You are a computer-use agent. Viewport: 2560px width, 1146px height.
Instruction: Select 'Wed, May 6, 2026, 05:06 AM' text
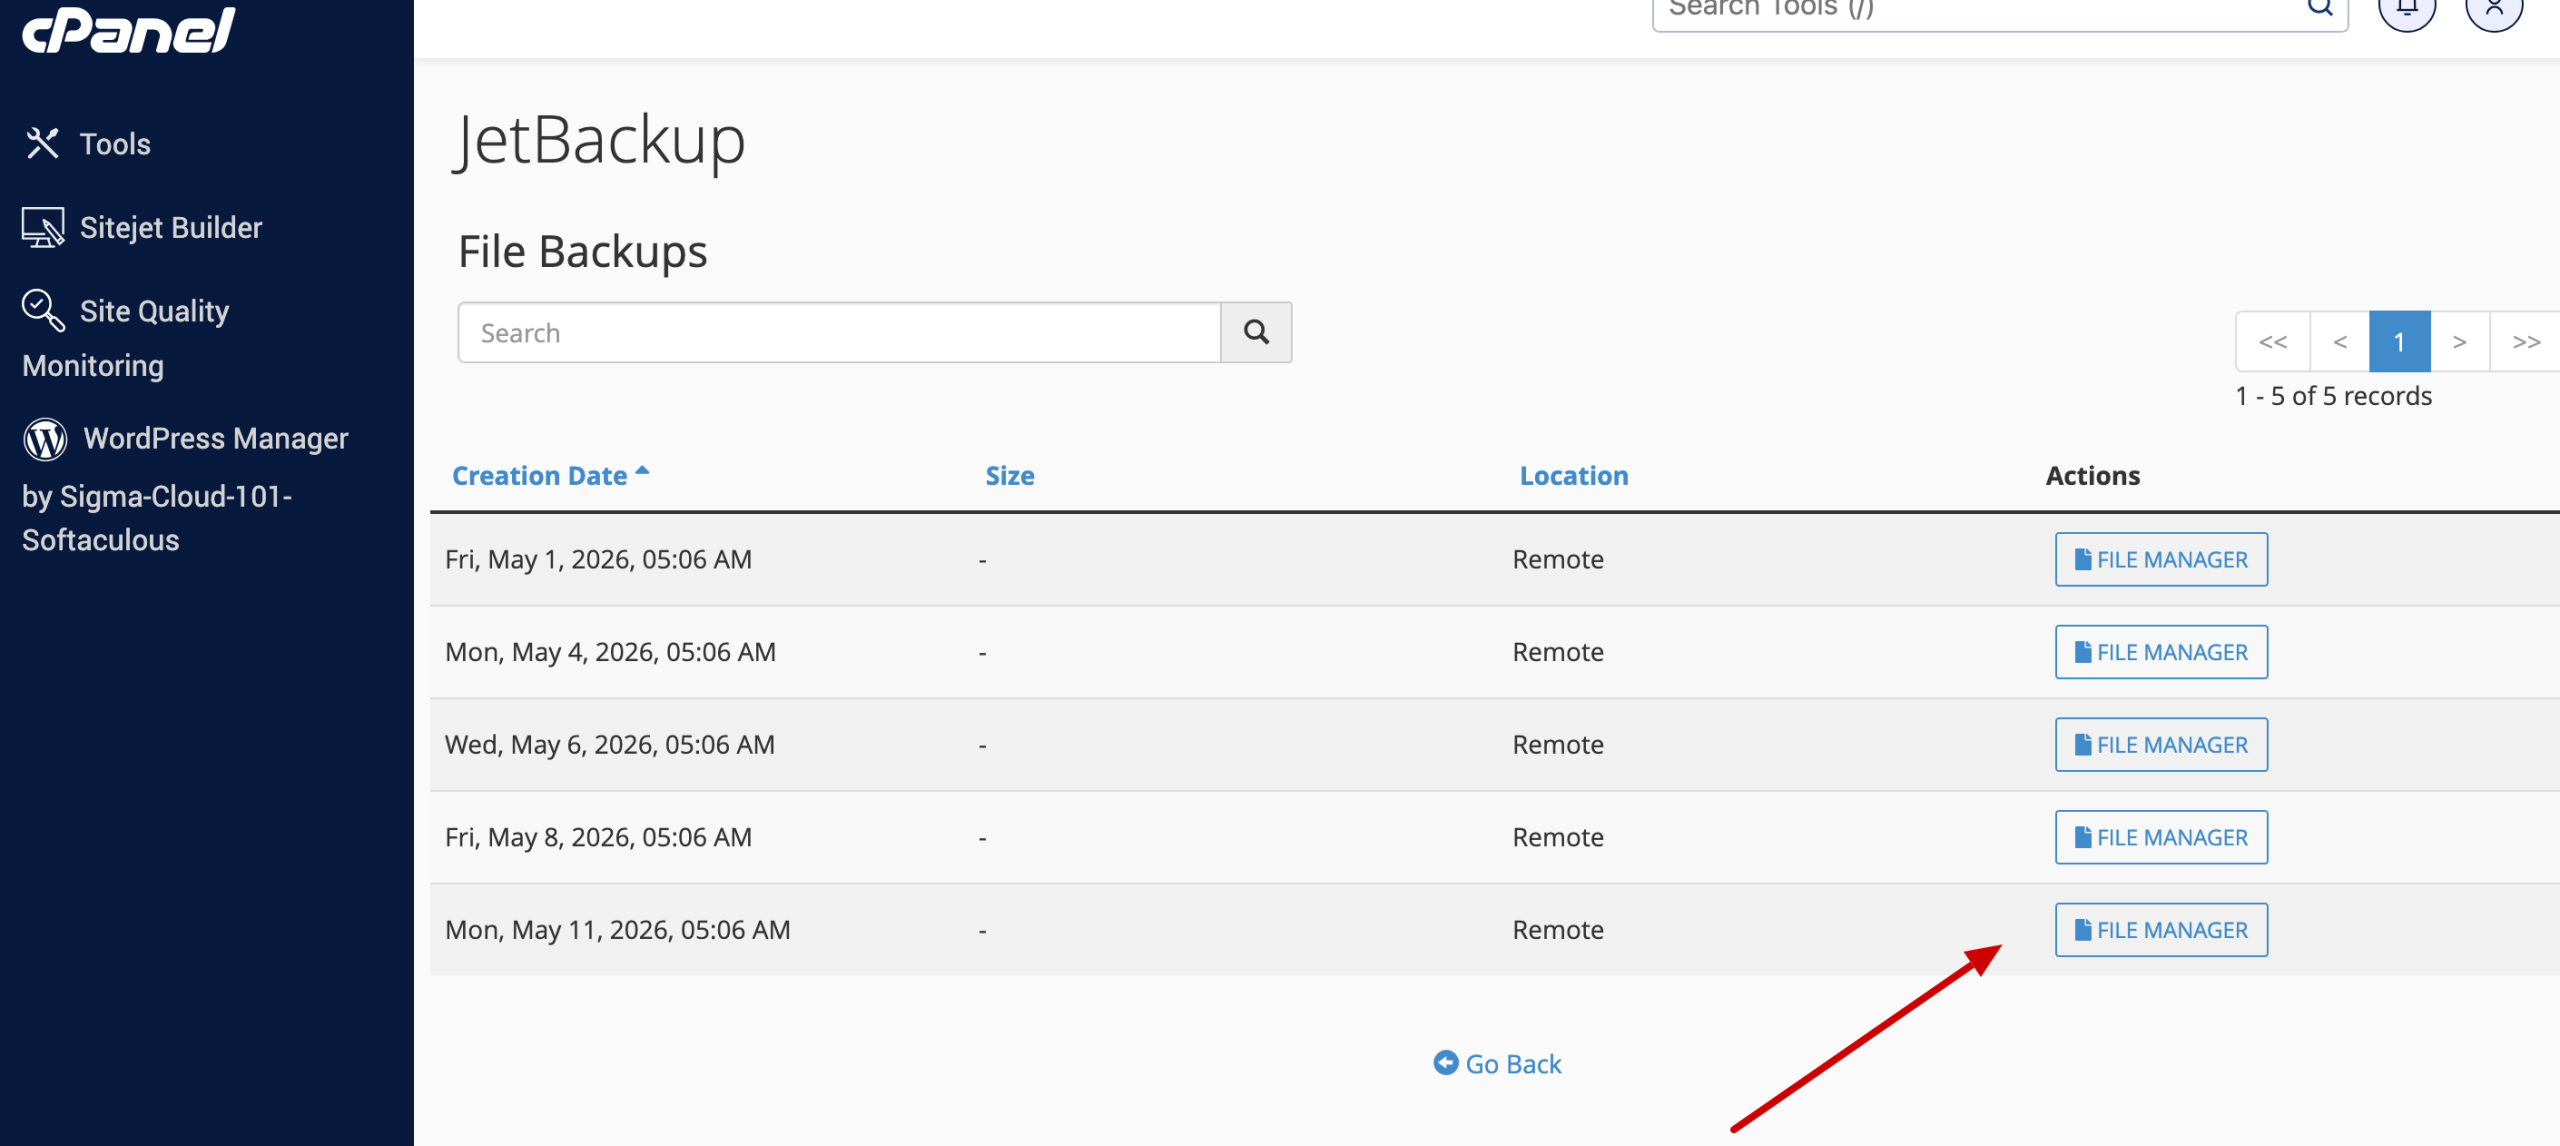point(610,745)
